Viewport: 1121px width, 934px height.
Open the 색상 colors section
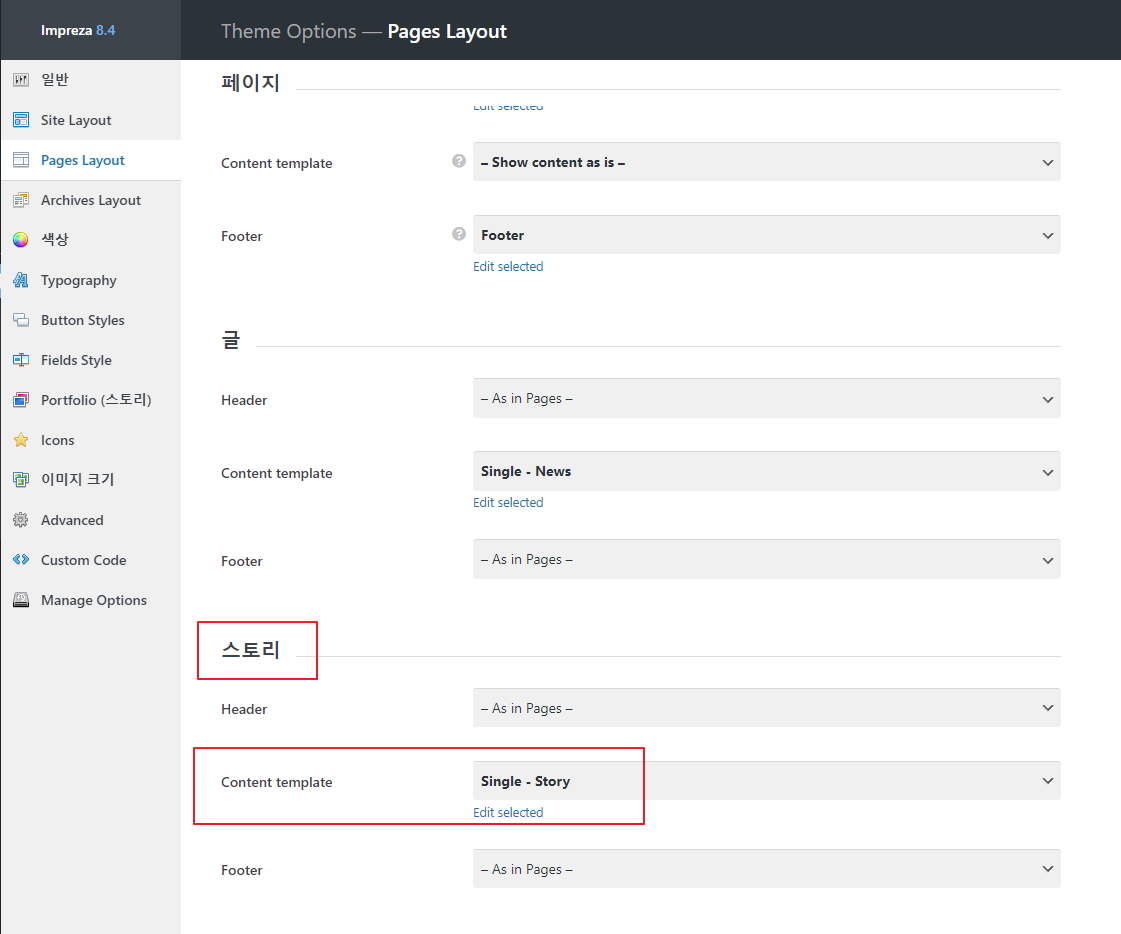pyautogui.click(x=91, y=240)
